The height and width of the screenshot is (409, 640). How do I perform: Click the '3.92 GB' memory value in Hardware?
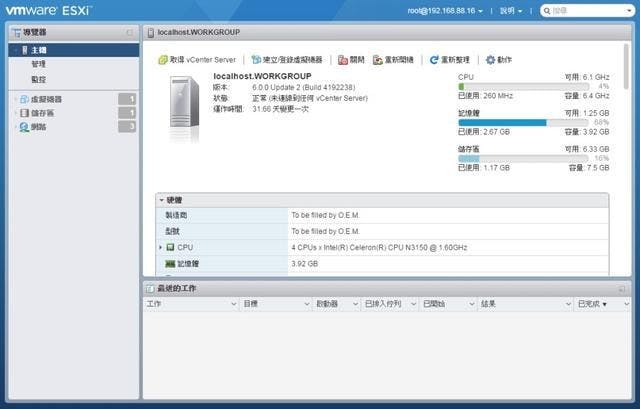(x=304, y=264)
